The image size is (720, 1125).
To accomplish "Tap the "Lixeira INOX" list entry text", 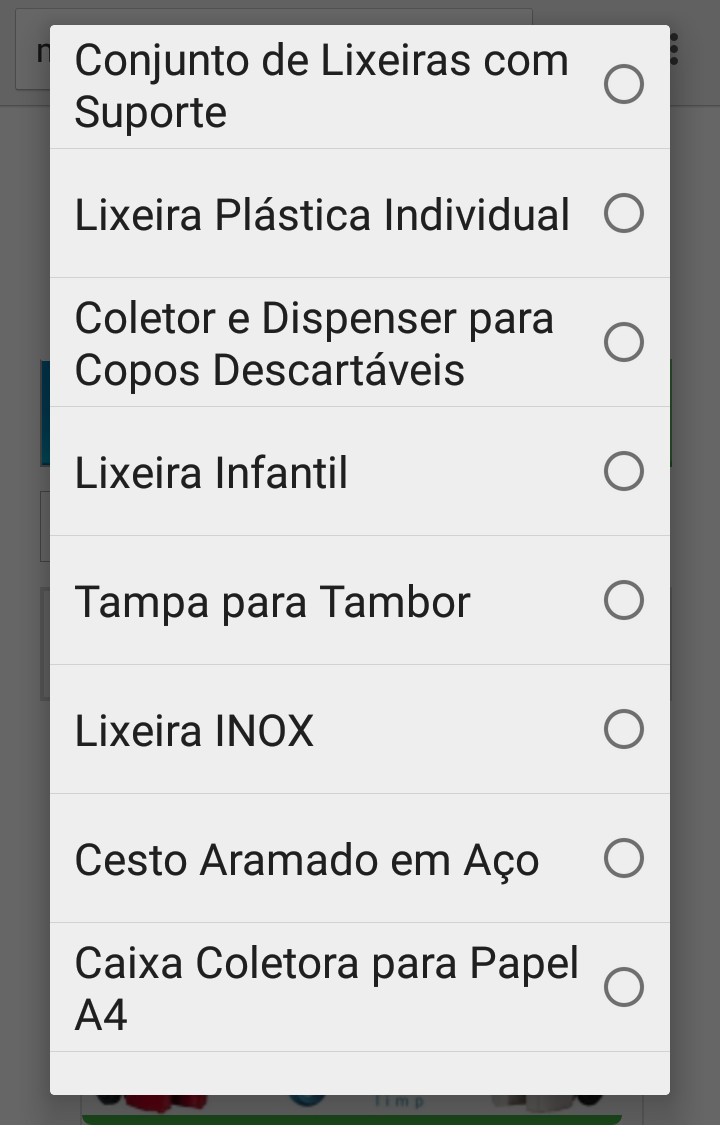I will pos(194,731).
